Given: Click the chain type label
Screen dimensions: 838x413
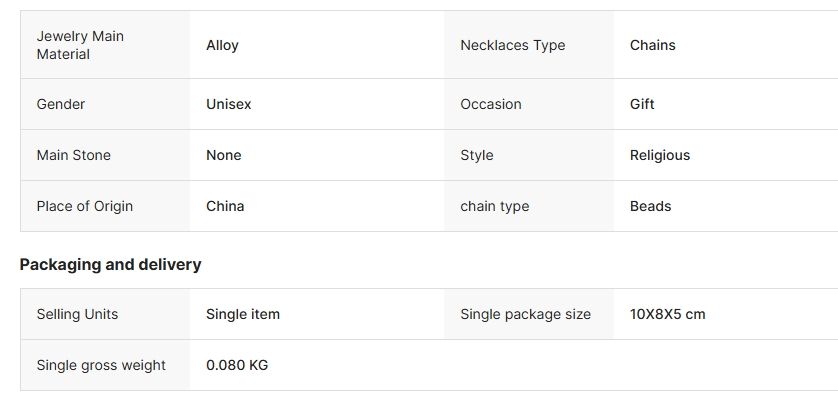Looking at the screenshot, I should (494, 206).
